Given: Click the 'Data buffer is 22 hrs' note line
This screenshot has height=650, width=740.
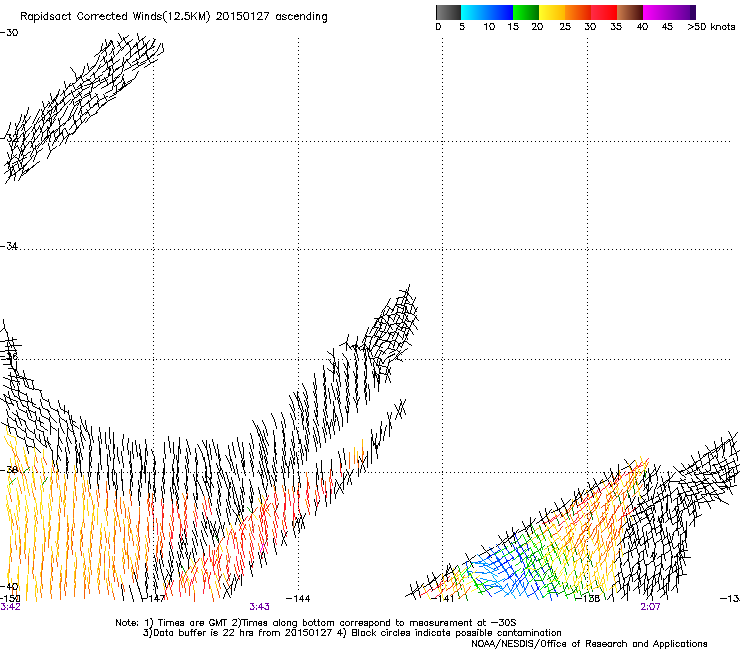Looking at the screenshot, I should [x=352, y=633].
